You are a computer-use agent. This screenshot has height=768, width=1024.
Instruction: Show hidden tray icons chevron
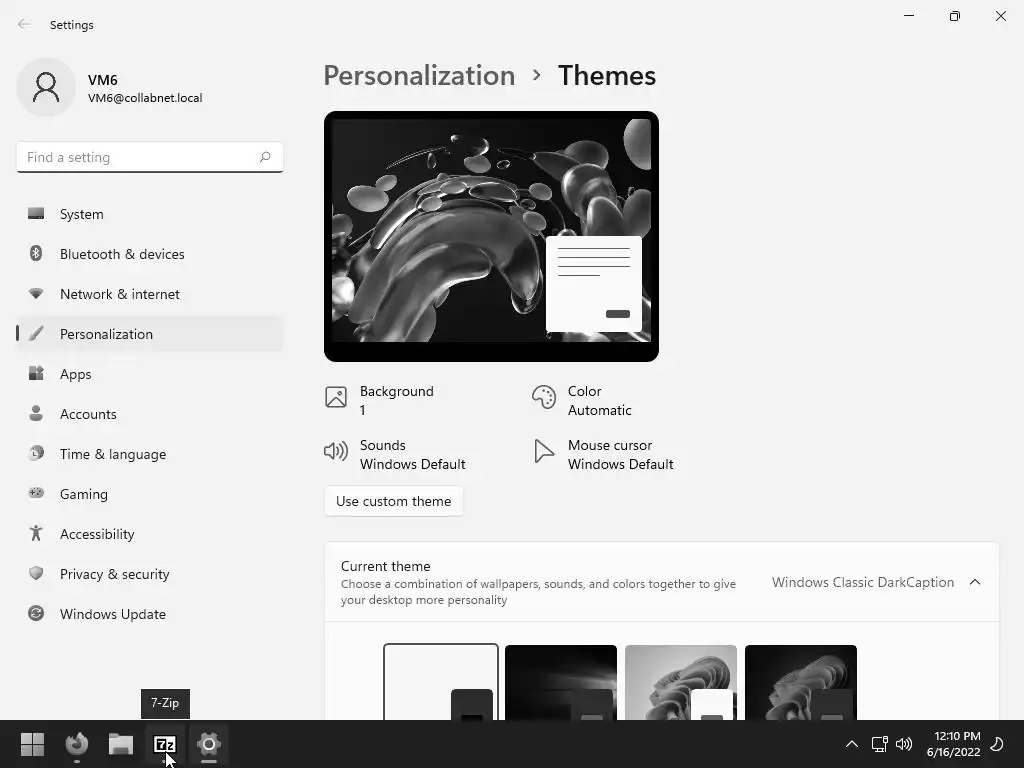(852, 744)
